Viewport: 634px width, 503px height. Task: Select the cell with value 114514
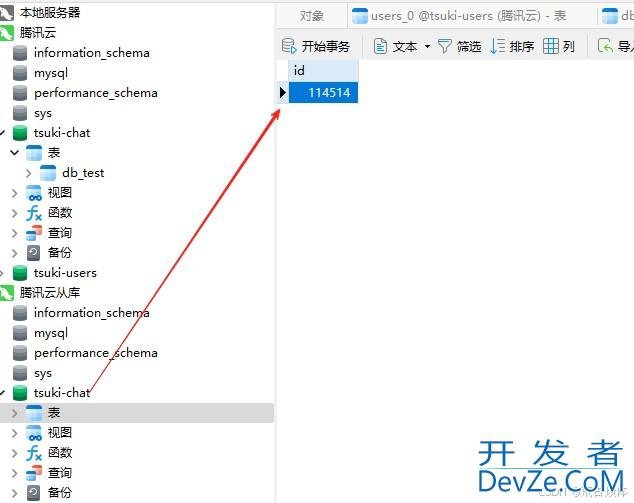tap(323, 93)
